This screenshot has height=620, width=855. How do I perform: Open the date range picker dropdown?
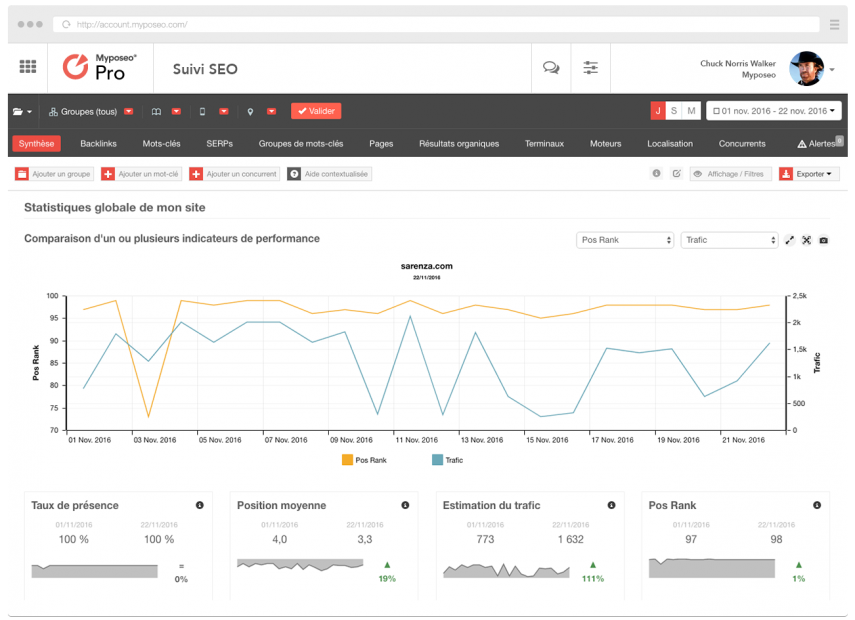point(773,111)
